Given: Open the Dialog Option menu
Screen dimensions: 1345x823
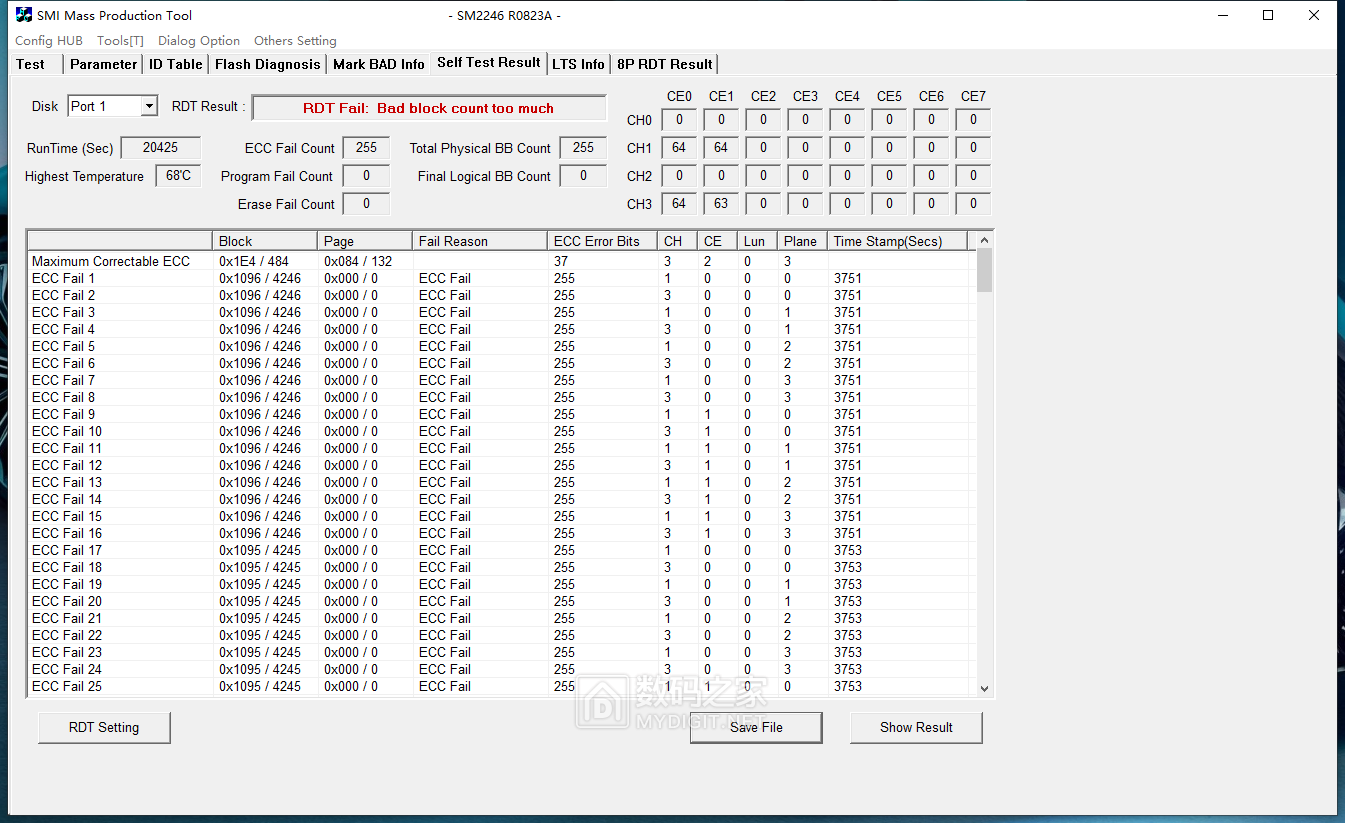Looking at the screenshot, I should point(199,41).
